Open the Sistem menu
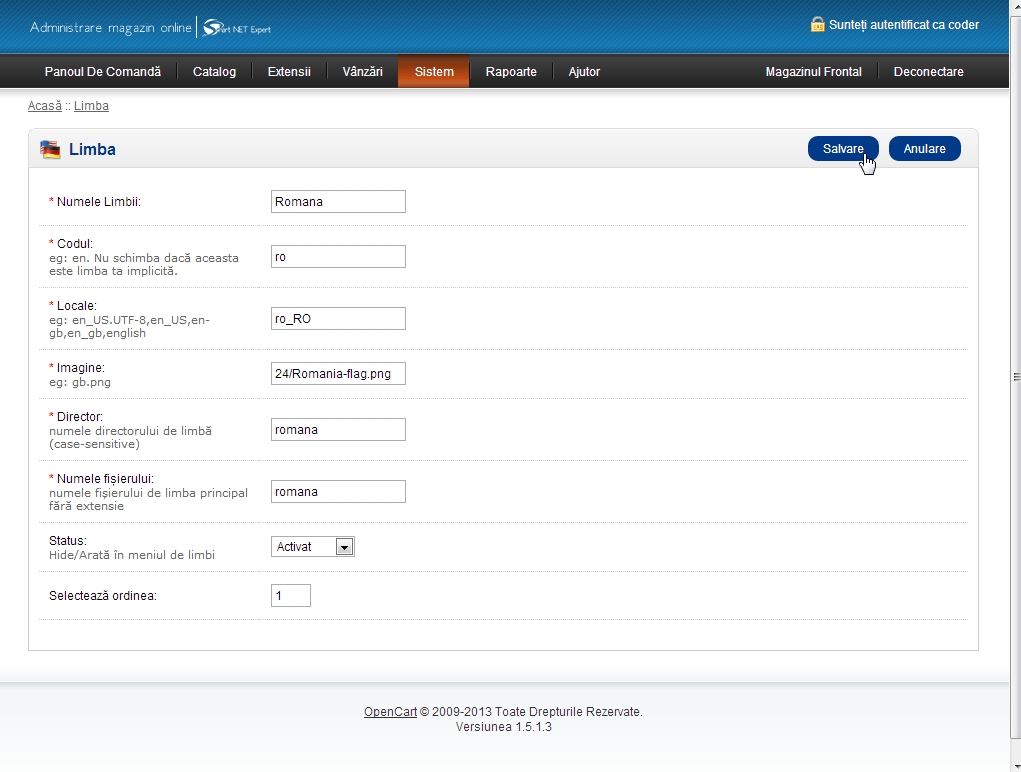 (434, 72)
